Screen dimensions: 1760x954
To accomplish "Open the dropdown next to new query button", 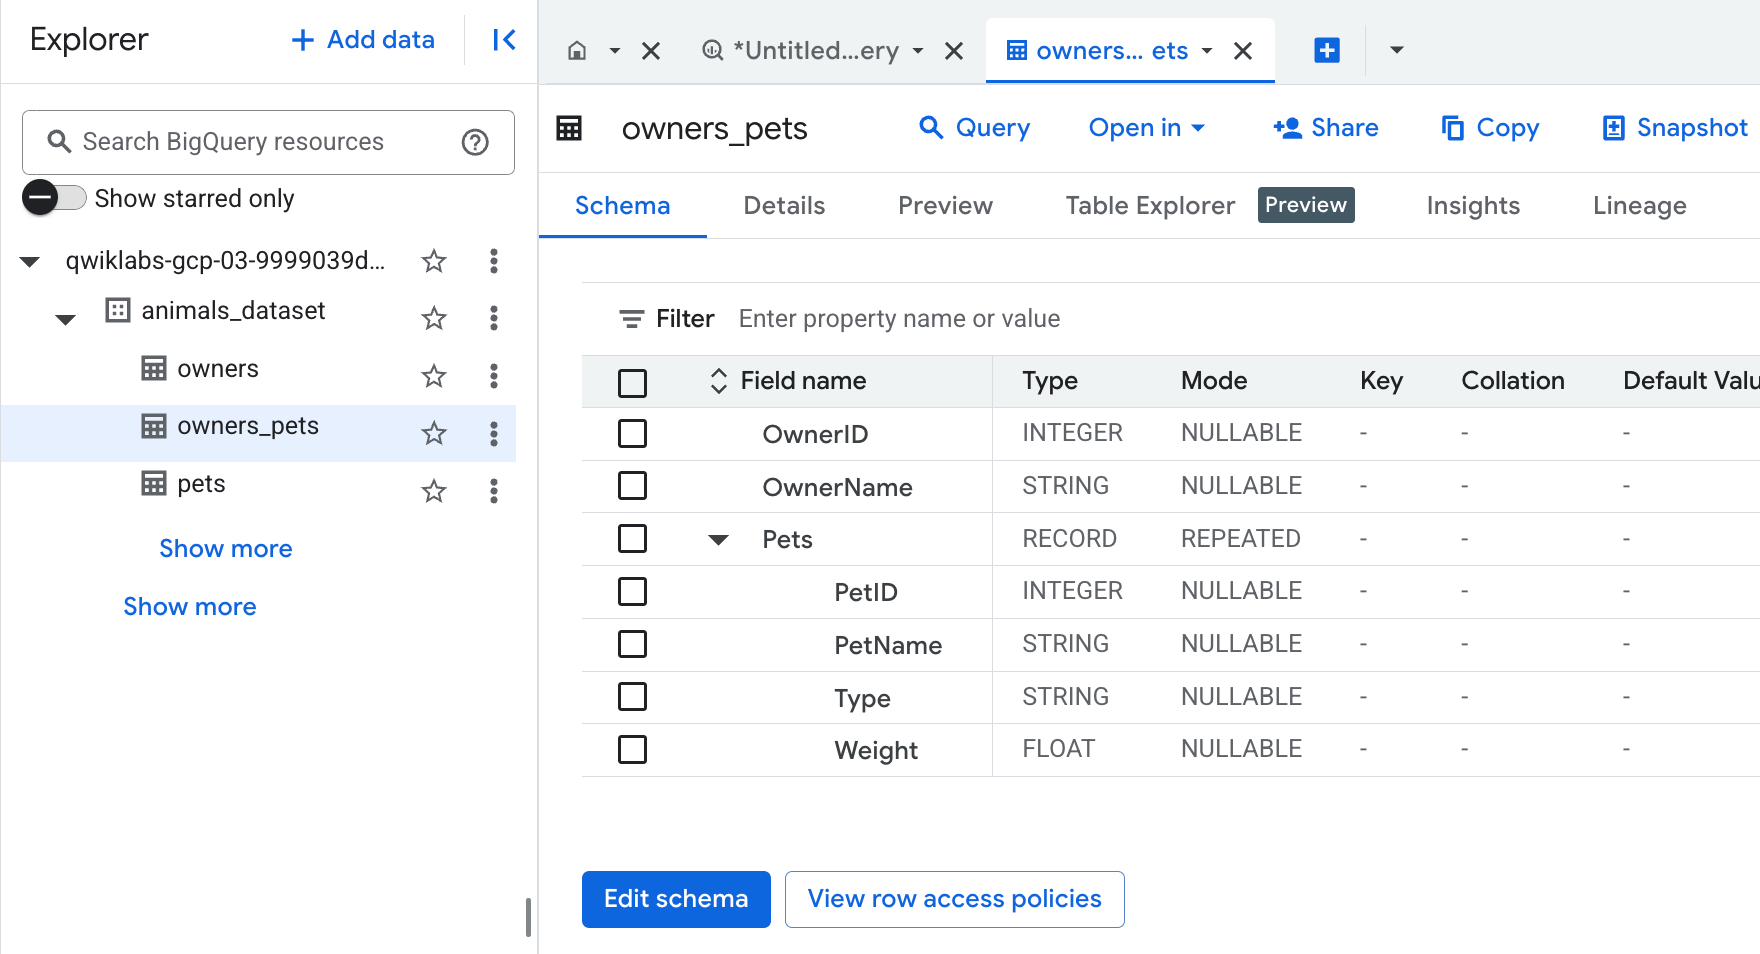I will pos(1397,50).
